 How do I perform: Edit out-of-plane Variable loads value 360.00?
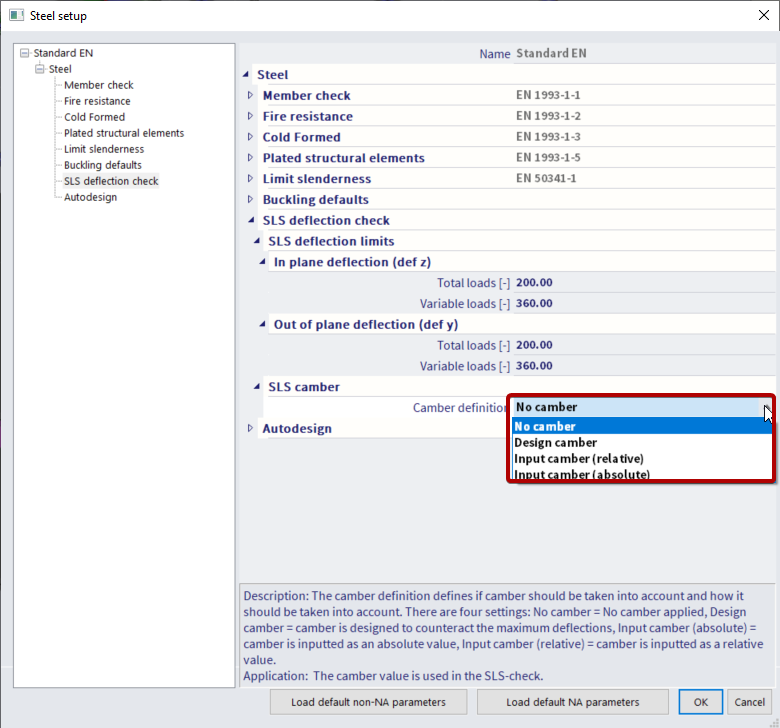coord(535,366)
